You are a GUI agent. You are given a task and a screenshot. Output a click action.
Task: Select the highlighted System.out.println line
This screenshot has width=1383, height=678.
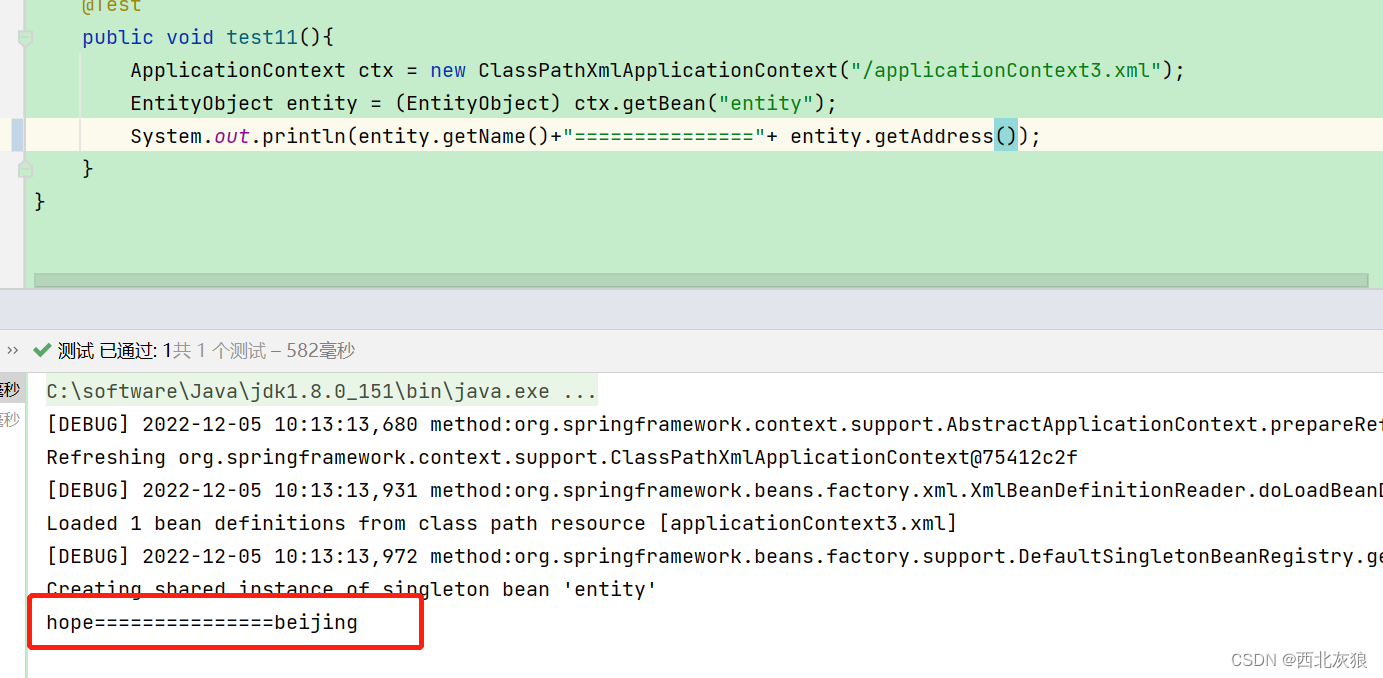[x=580, y=135]
